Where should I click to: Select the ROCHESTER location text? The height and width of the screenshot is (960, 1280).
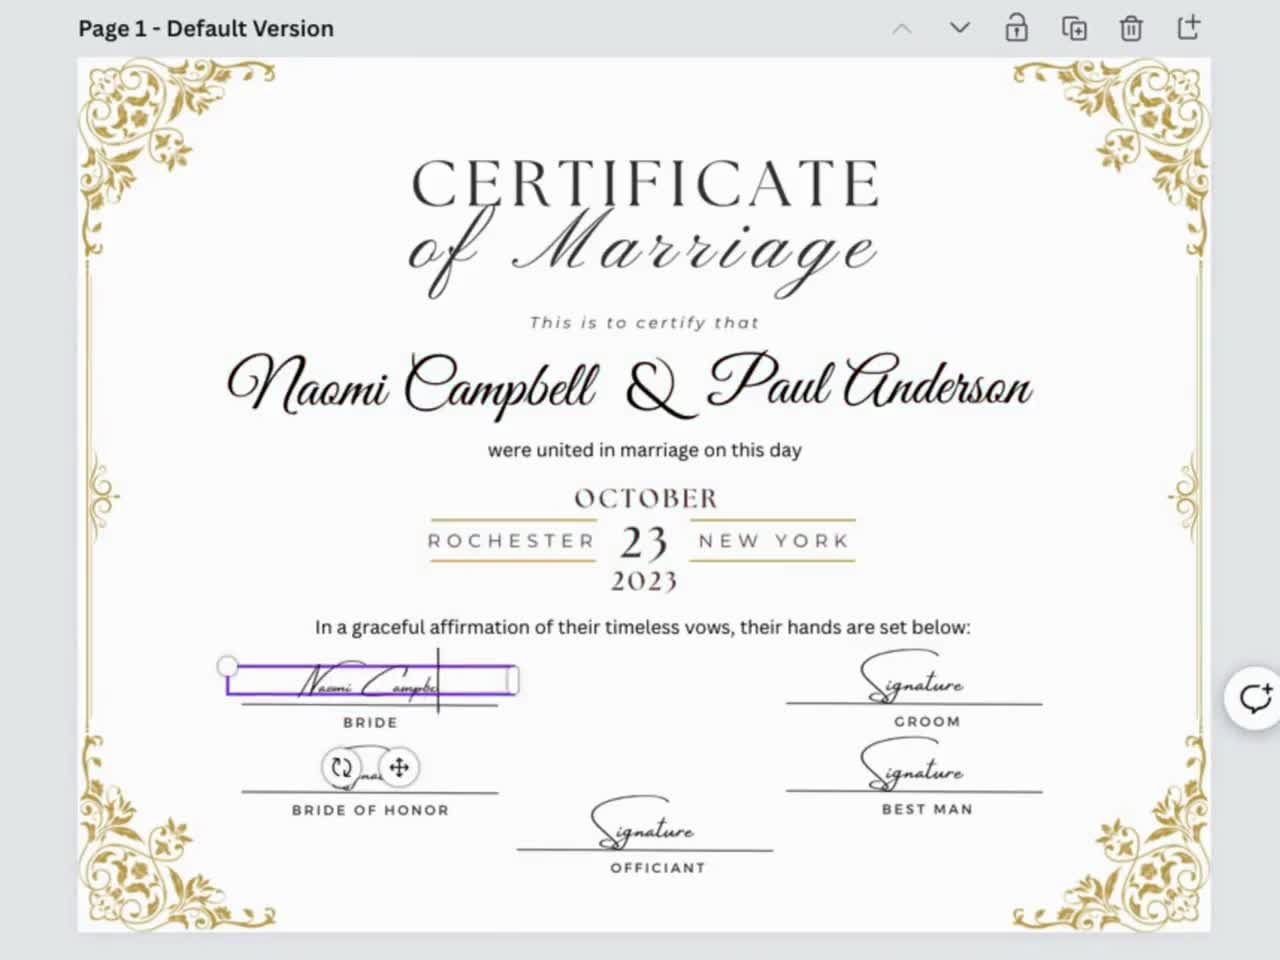tap(512, 541)
